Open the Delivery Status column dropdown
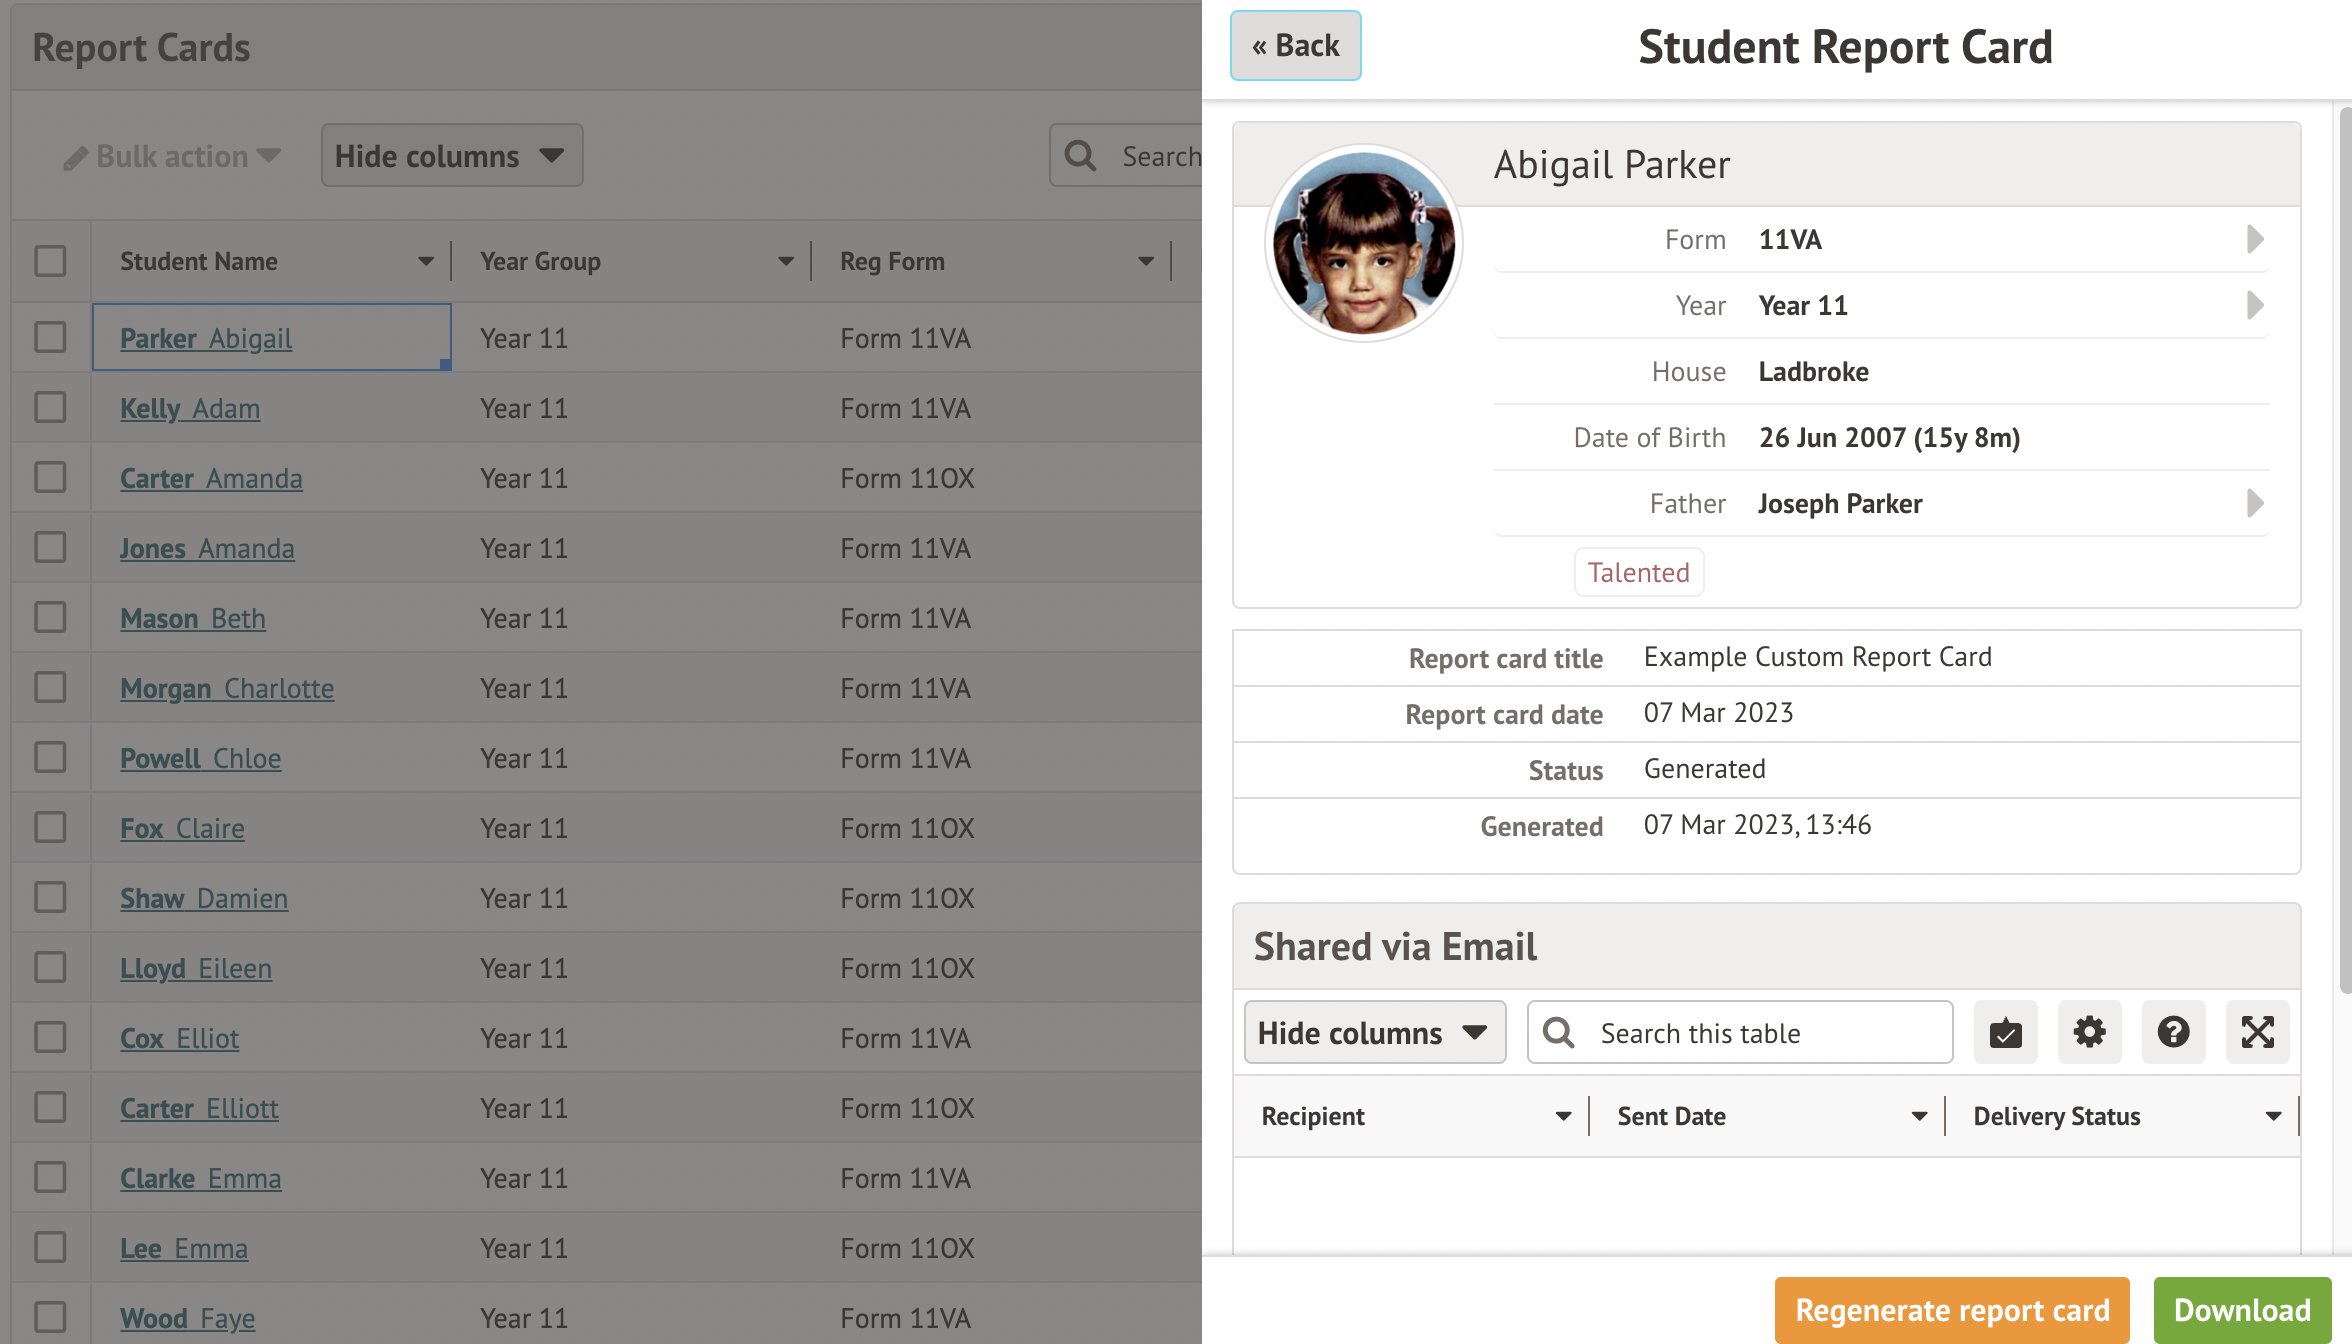The height and width of the screenshot is (1344, 2352). (x=2273, y=1115)
